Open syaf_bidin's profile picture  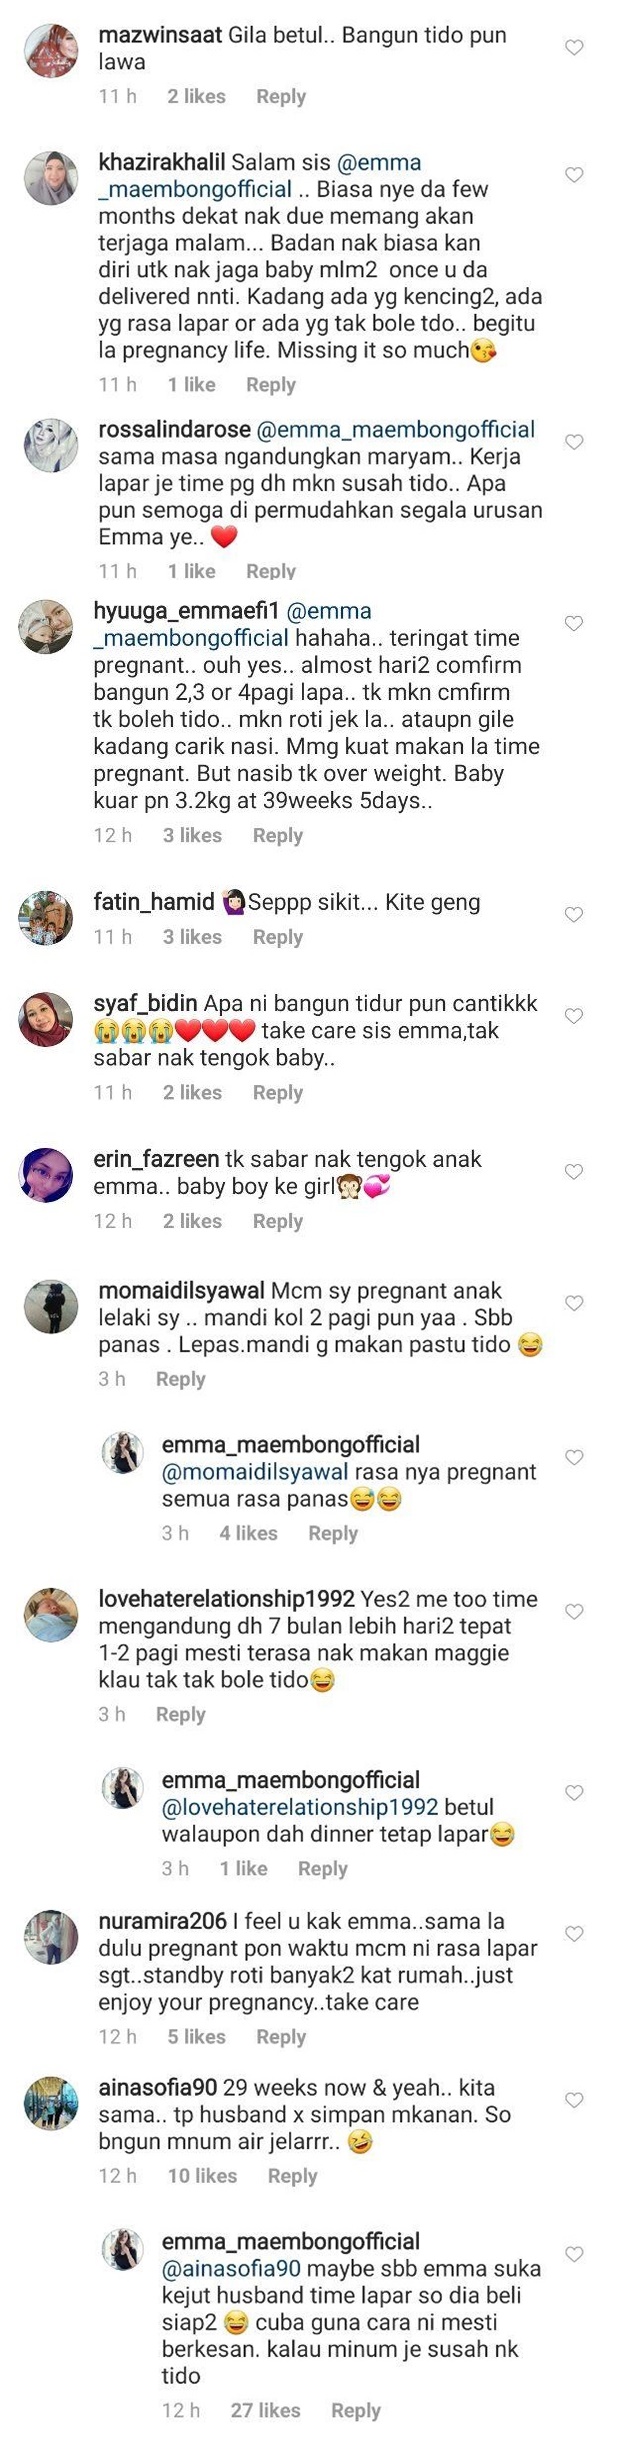click(x=46, y=1019)
